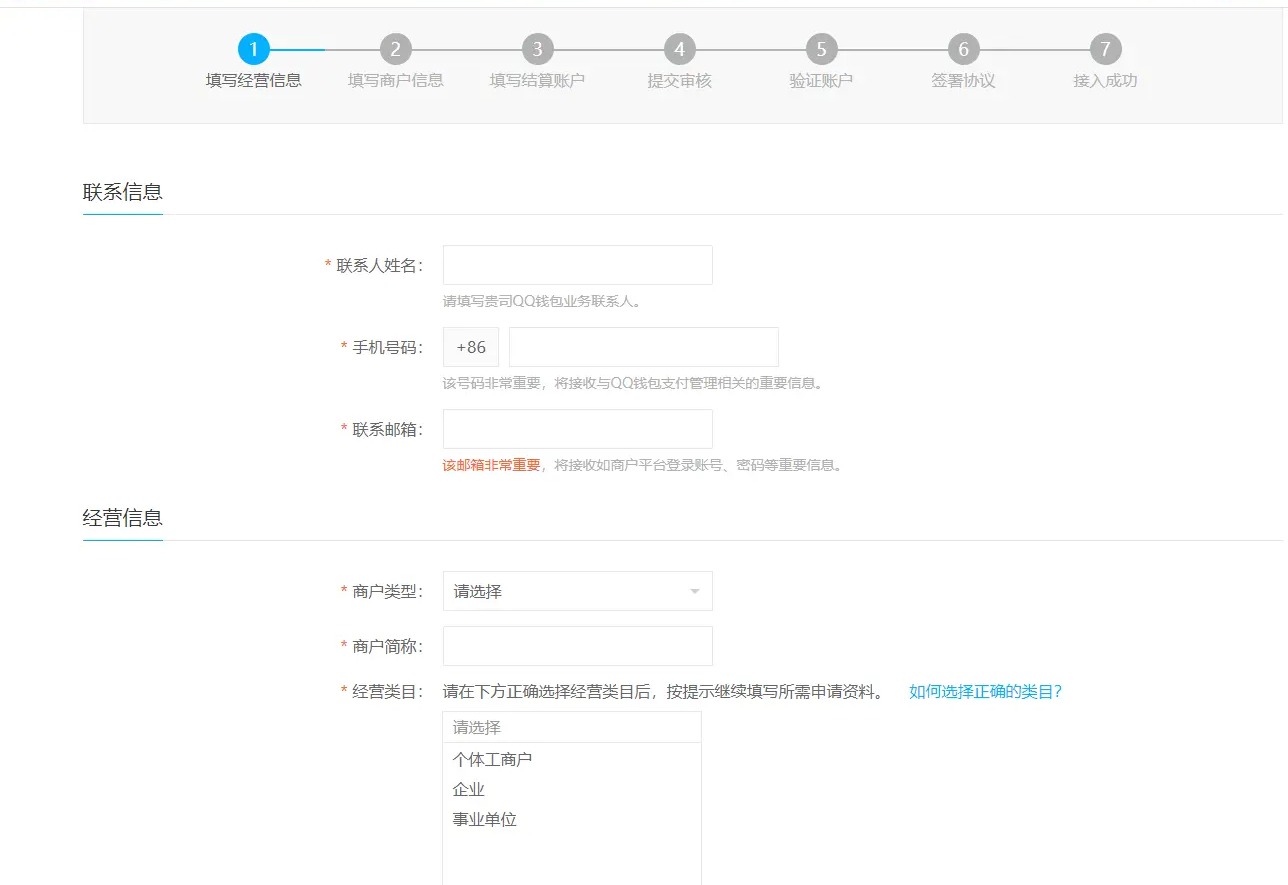Click the 商户简称 input field

click(577, 646)
